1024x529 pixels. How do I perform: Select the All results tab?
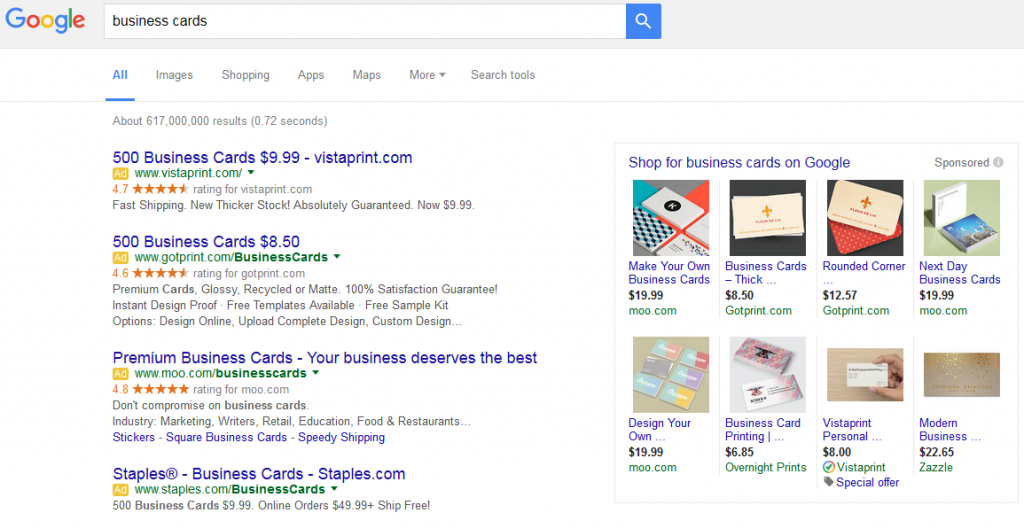pyautogui.click(x=120, y=75)
